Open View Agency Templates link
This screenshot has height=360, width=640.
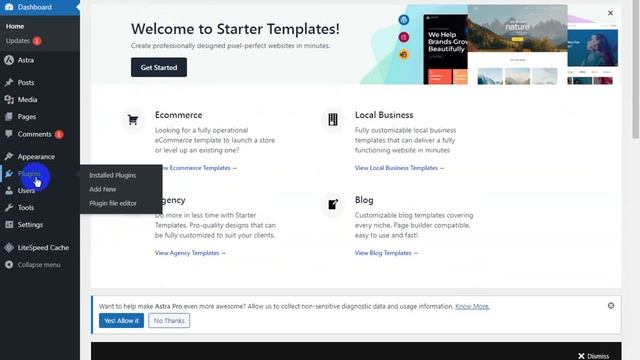pyautogui.click(x=190, y=253)
